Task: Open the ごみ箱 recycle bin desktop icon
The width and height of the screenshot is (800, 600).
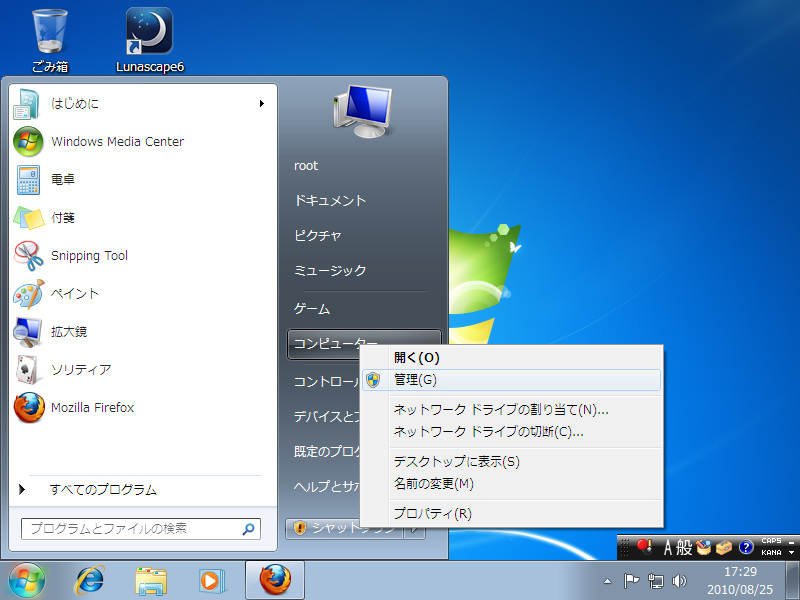Action: pyautogui.click(x=49, y=41)
